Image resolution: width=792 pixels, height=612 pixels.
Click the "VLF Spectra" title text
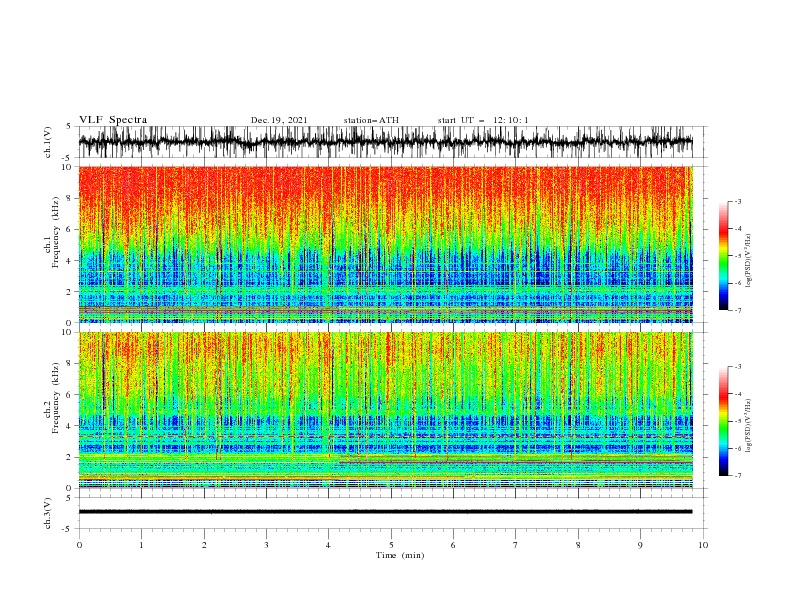[x=113, y=120]
